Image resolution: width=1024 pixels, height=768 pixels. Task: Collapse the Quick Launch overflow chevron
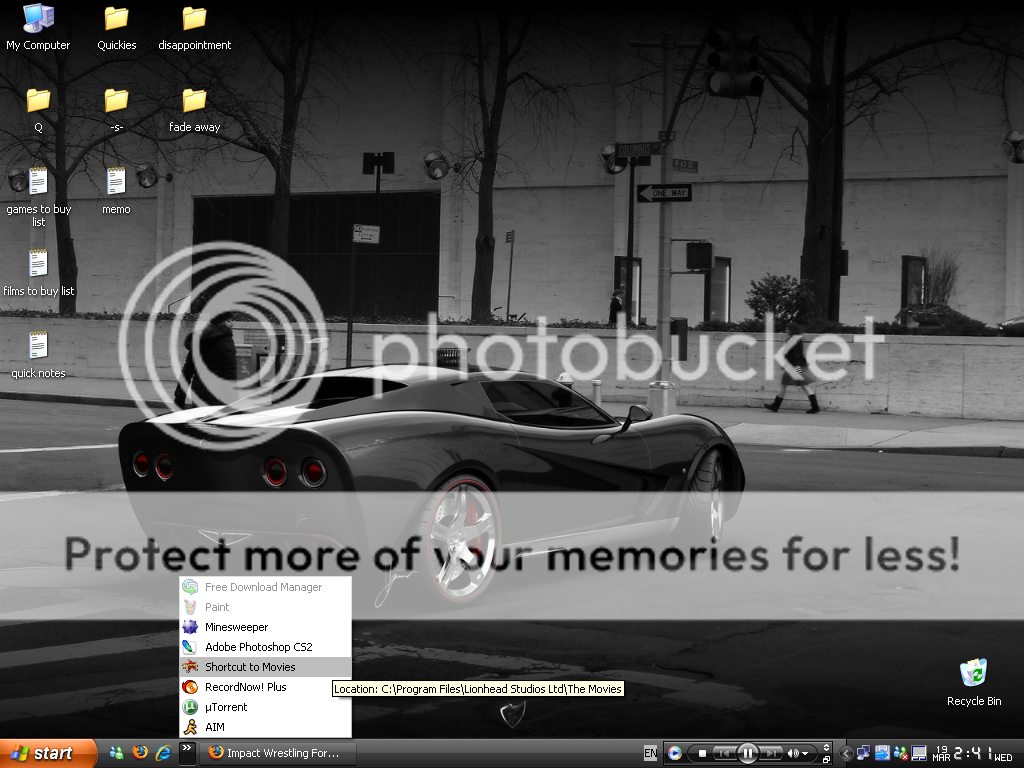186,748
